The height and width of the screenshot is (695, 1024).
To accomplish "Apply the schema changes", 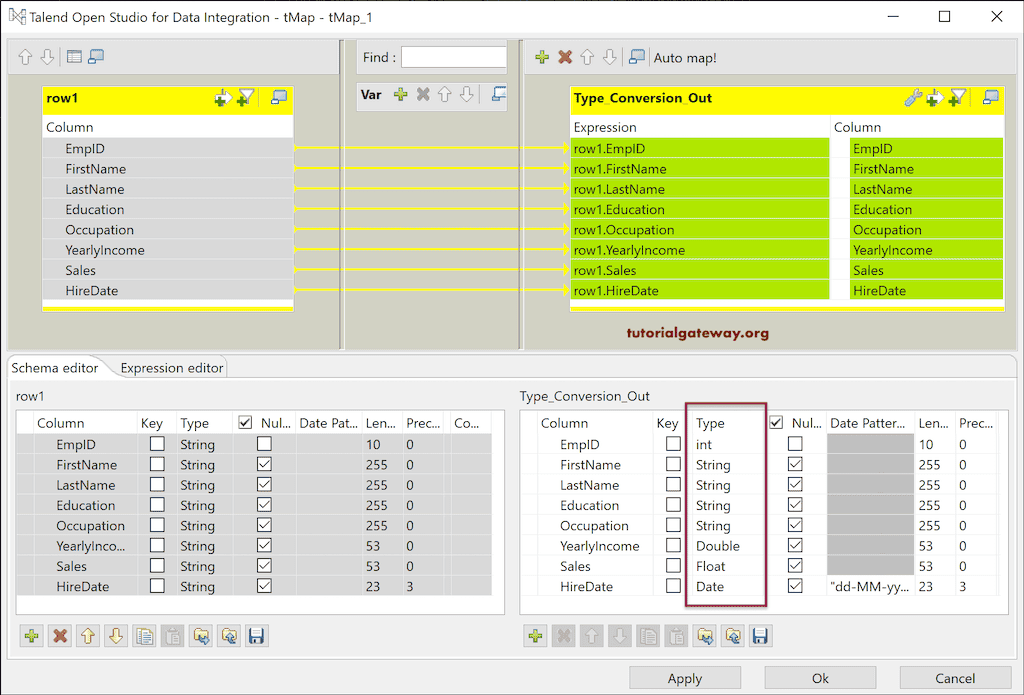I will point(685,678).
